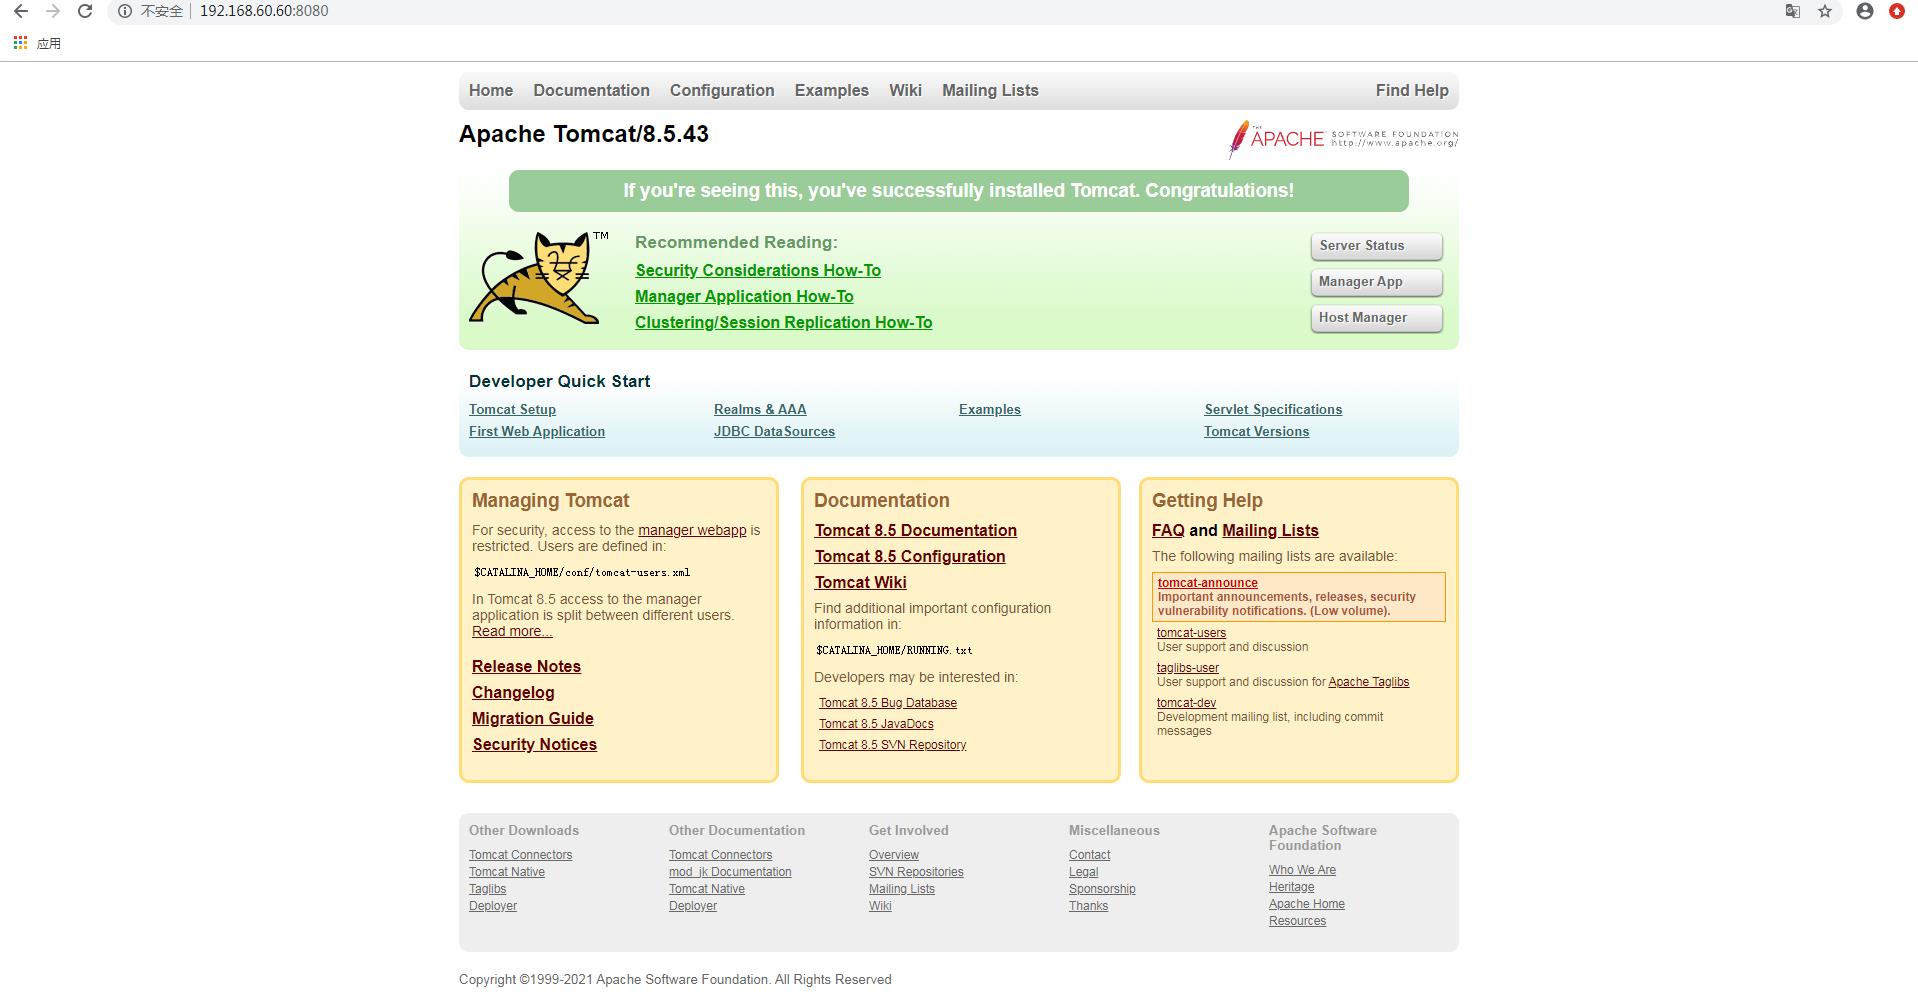
Task: Open Who We Are footer link
Action: click(x=1302, y=870)
